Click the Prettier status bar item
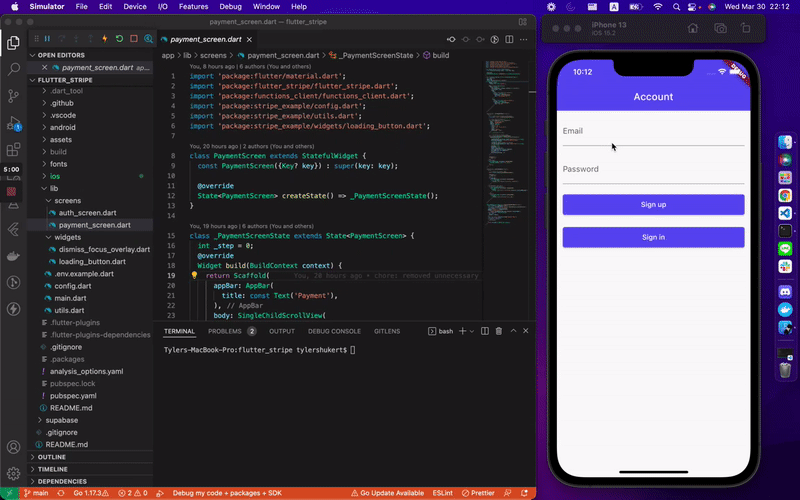800x500 pixels. 478,493
